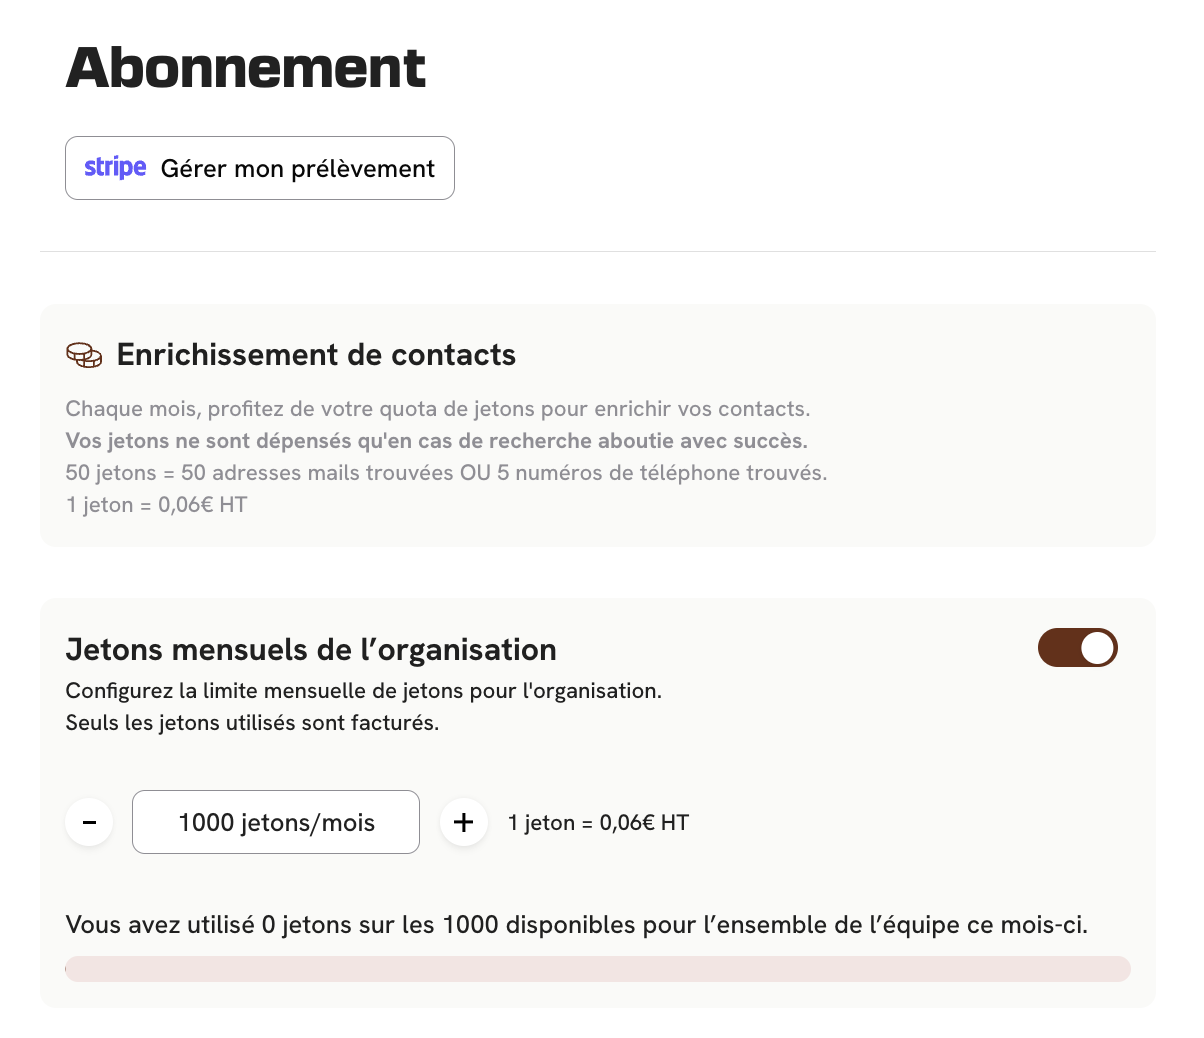Click "Configurez la limite mensuelle de jetons" text
This screenshot has height=1038, width=1204.
(363, 691)
